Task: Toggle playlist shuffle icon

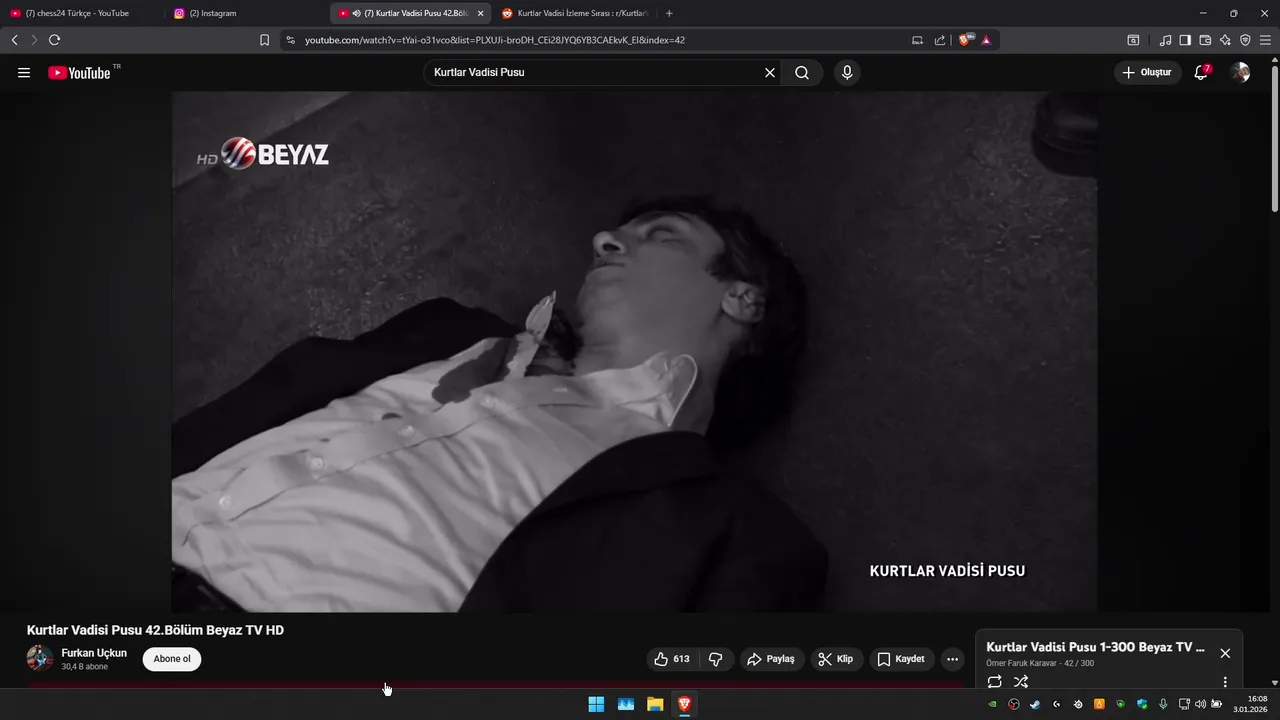Action: coord(1021,682)
